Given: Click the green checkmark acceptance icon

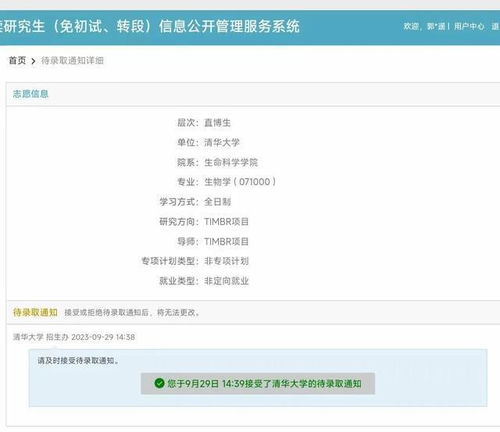Looking at the screenshot, I should [159, 383].
